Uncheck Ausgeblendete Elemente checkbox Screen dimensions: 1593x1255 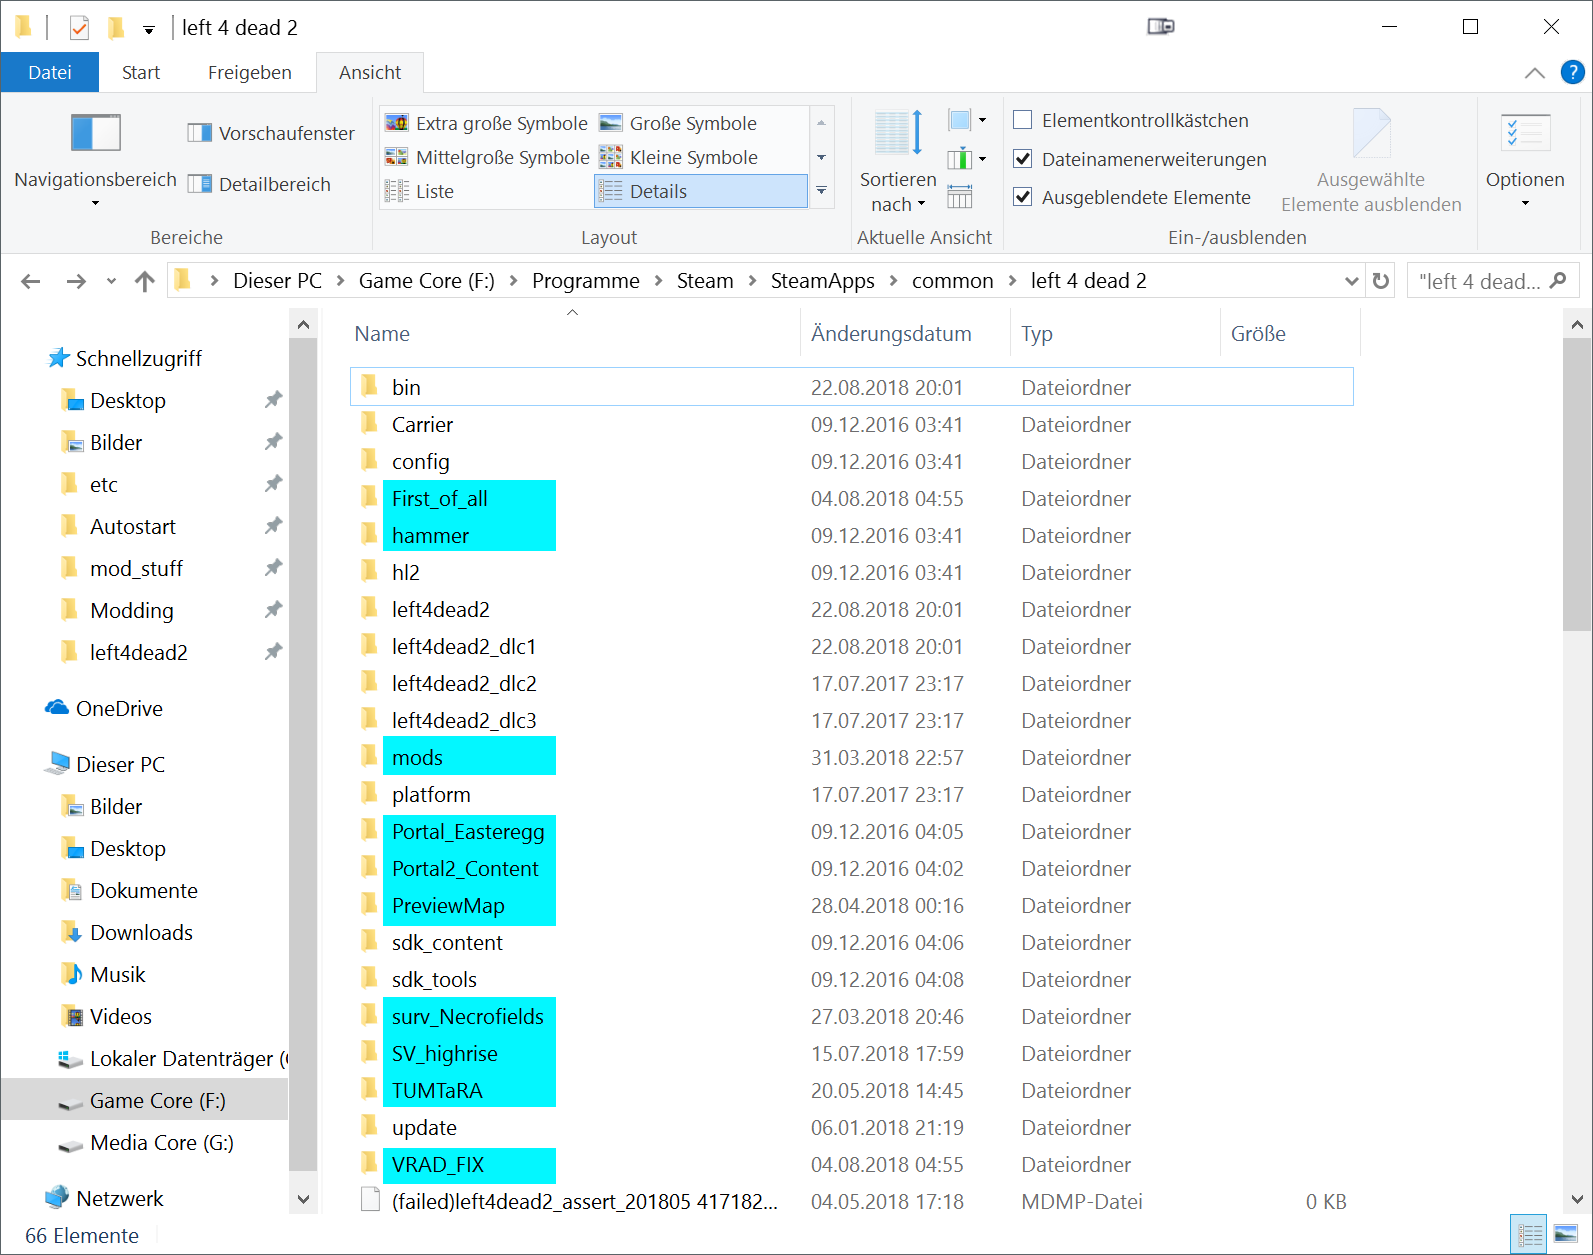[1022, 197]
